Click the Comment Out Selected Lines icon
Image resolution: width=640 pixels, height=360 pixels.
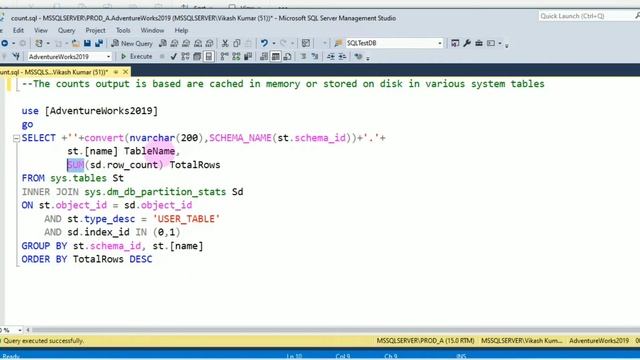303,57
